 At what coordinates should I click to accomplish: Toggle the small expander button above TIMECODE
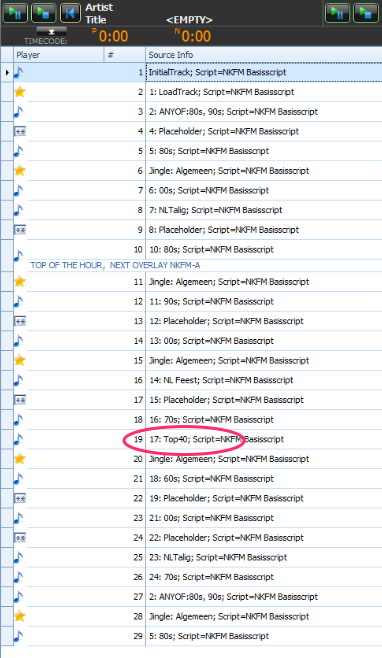pyautogui.click(x=51, y=31)
